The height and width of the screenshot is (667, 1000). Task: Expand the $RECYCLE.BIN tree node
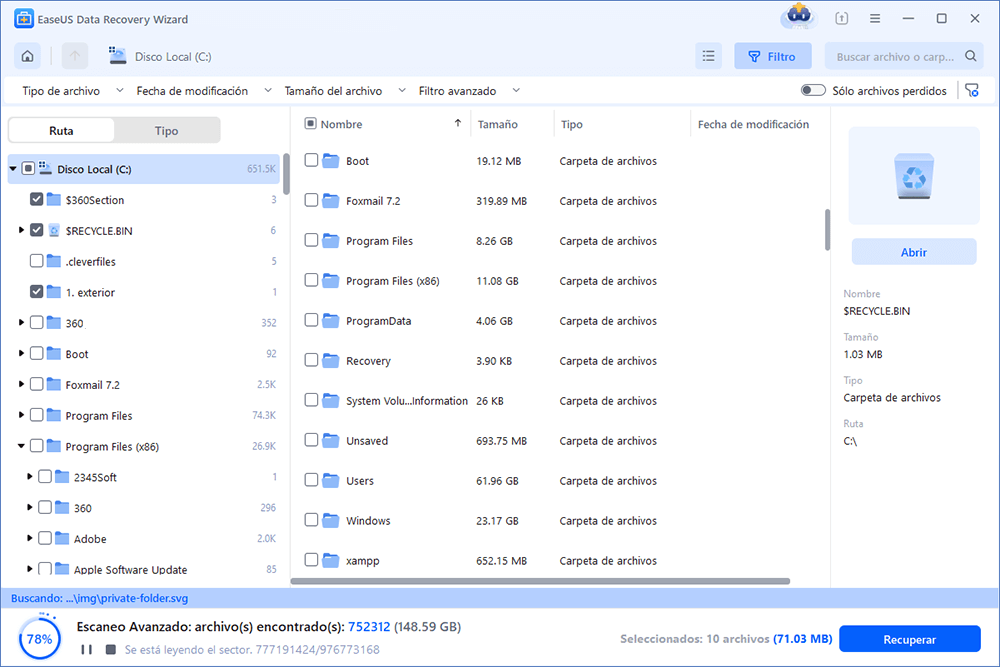click(21, 230)
